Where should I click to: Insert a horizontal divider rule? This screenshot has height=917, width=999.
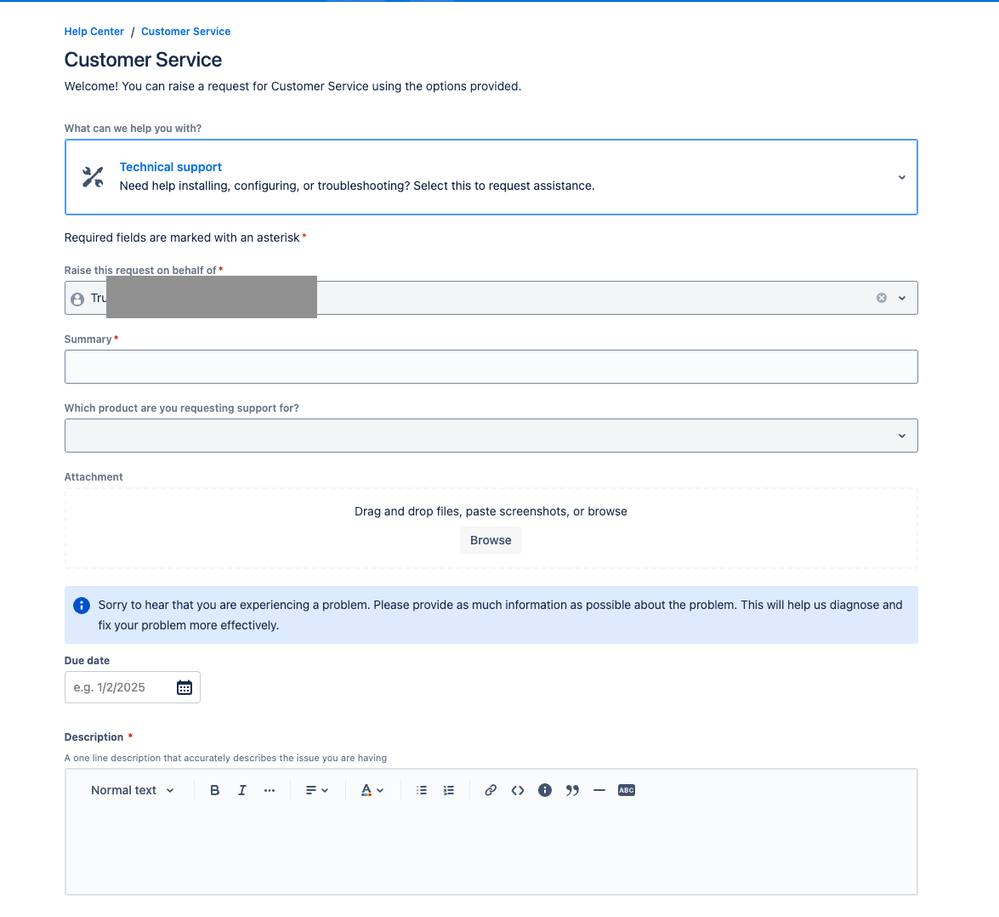click(599, 790)
